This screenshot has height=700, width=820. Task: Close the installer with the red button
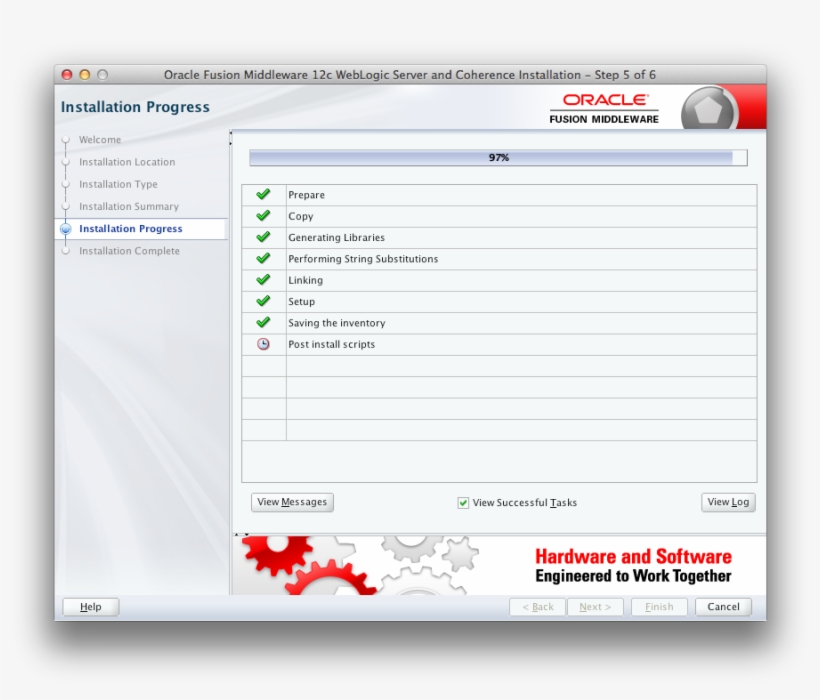point(67,75)
